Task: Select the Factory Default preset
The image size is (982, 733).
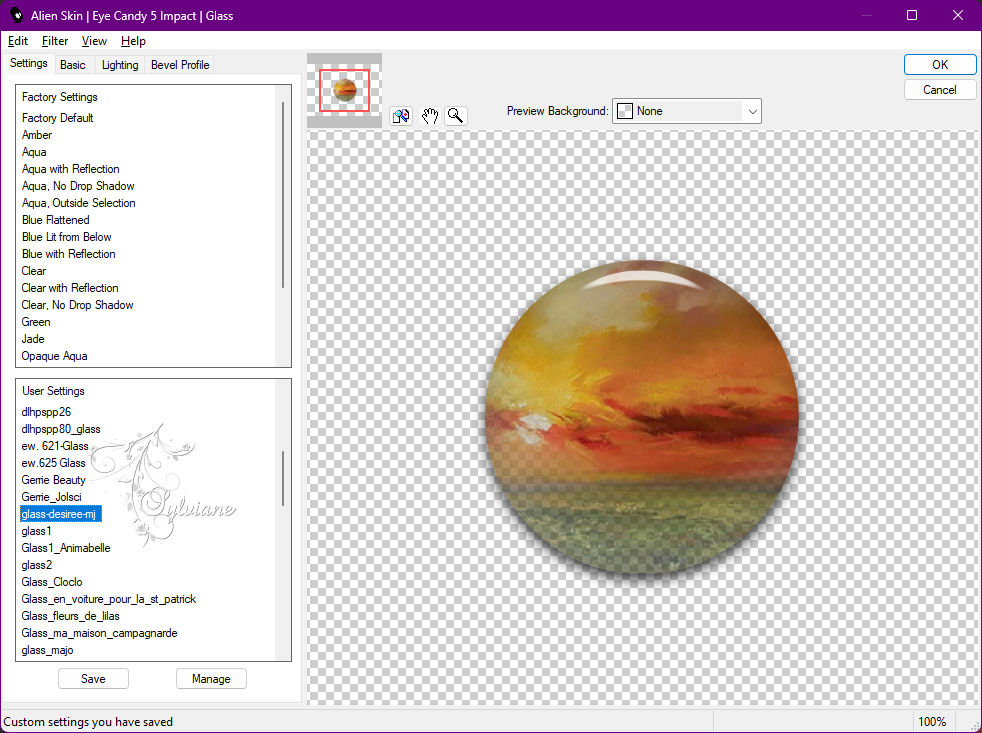Action: pos(58,118)
